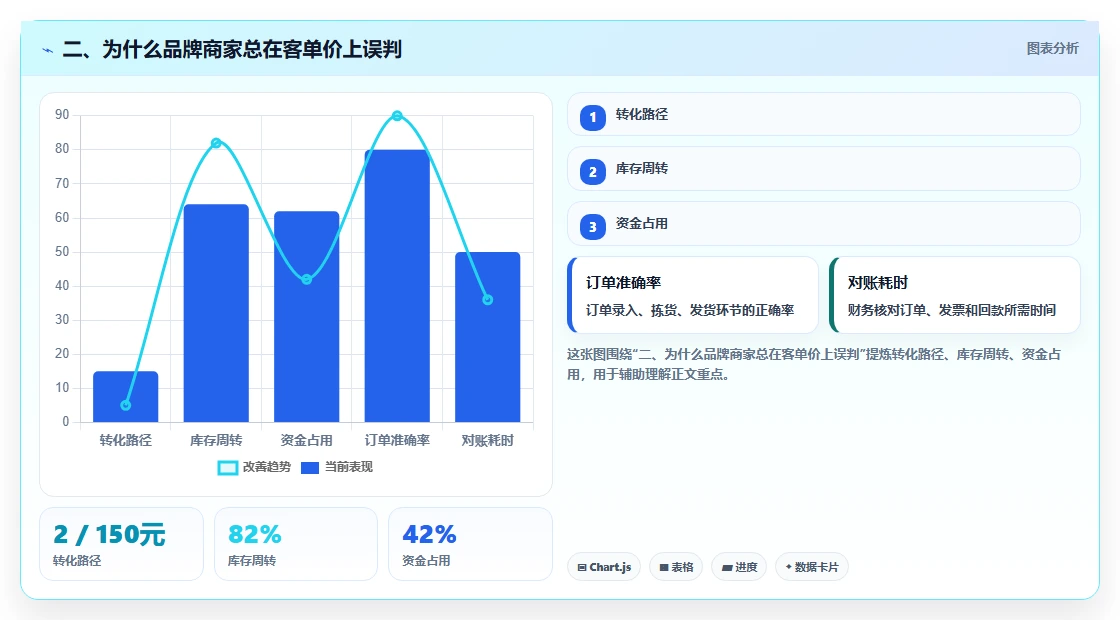Click the 资金占用 bar in the chart
1120x620 pixels.
[306, 316]
